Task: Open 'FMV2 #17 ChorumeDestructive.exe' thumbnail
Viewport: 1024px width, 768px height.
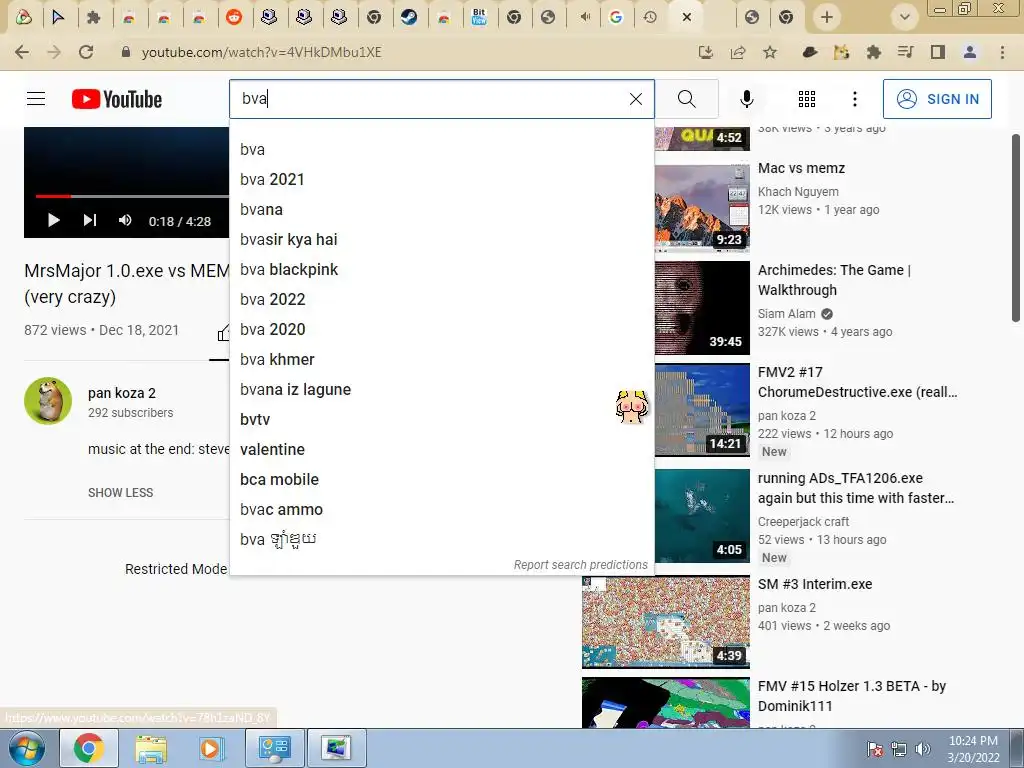Action: tap(702, 409)
